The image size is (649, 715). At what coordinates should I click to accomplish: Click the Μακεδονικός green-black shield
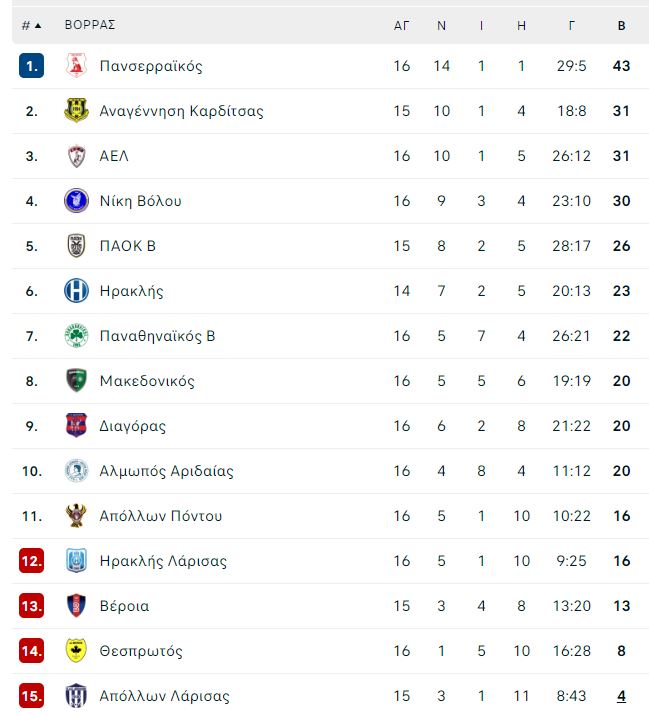[76, 381]
